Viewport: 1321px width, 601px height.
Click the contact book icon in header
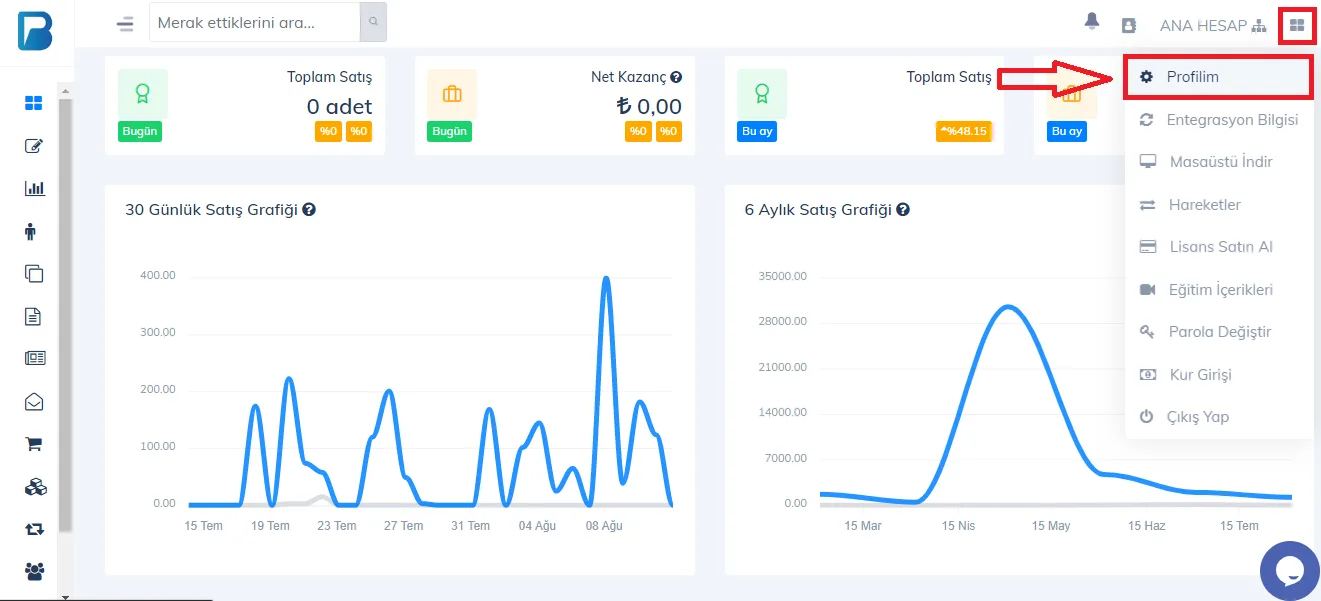point(1129,25)
